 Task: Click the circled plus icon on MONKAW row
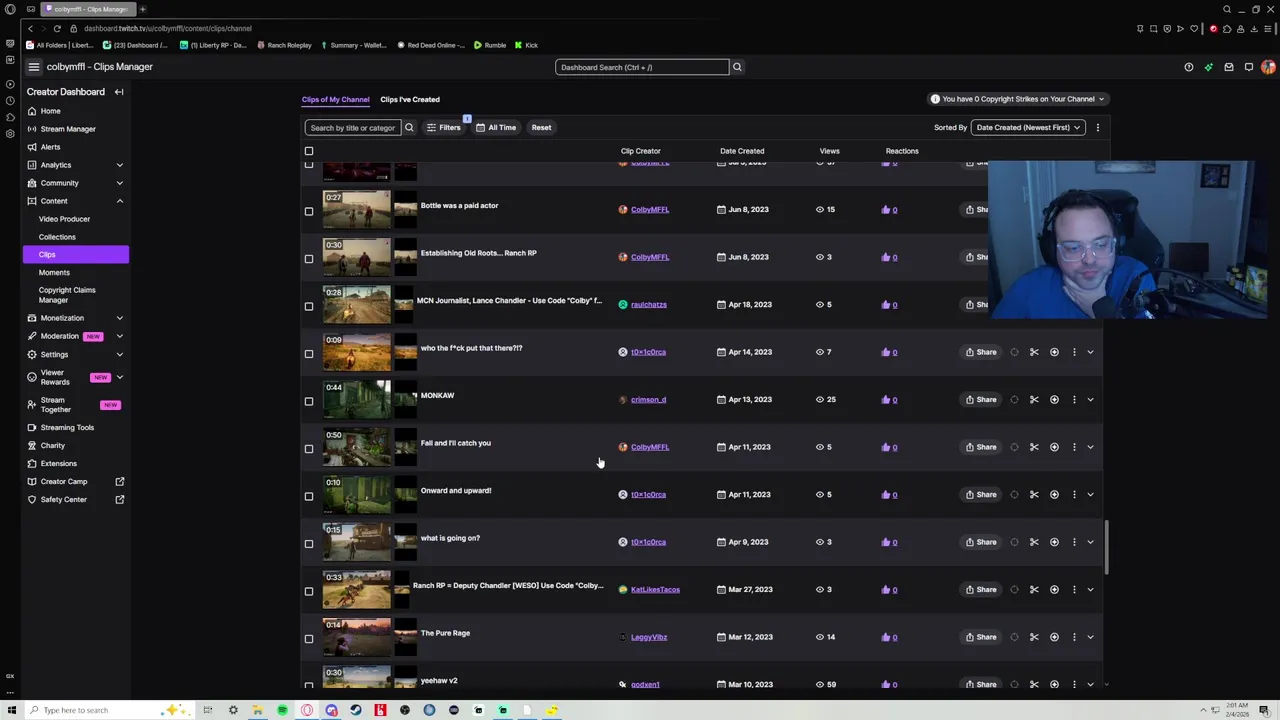(1054, 399)
